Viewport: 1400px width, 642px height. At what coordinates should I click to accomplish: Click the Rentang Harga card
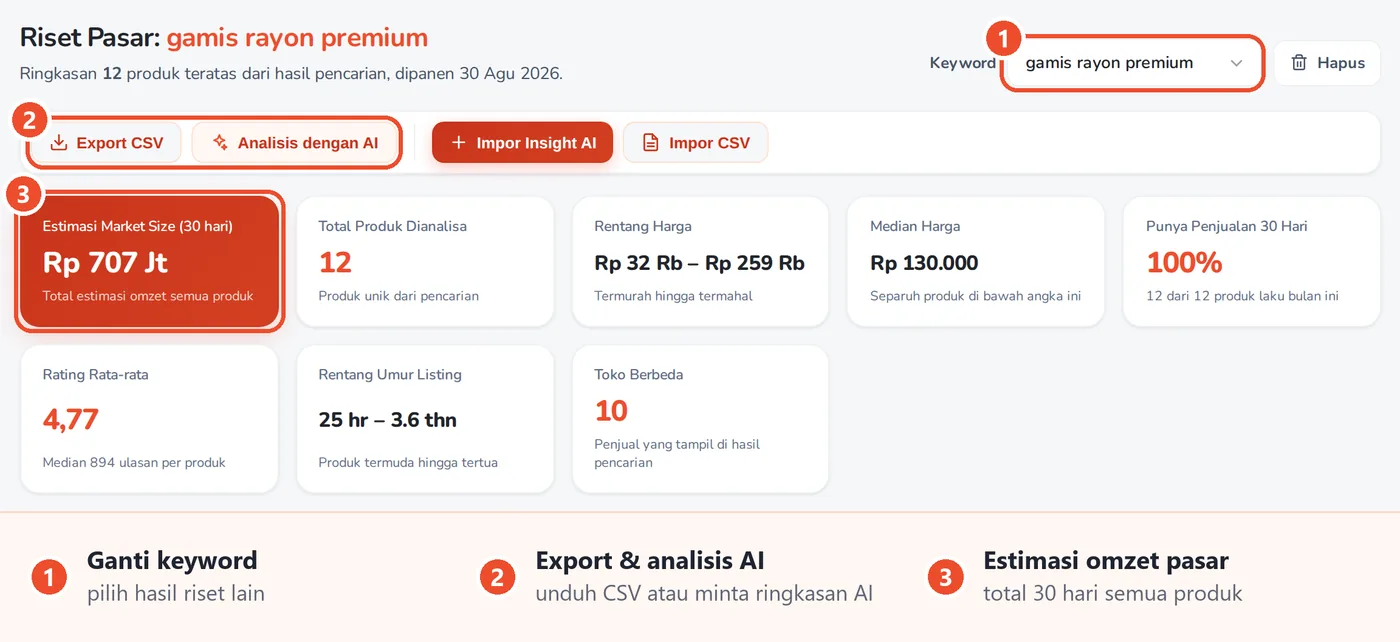700,262
